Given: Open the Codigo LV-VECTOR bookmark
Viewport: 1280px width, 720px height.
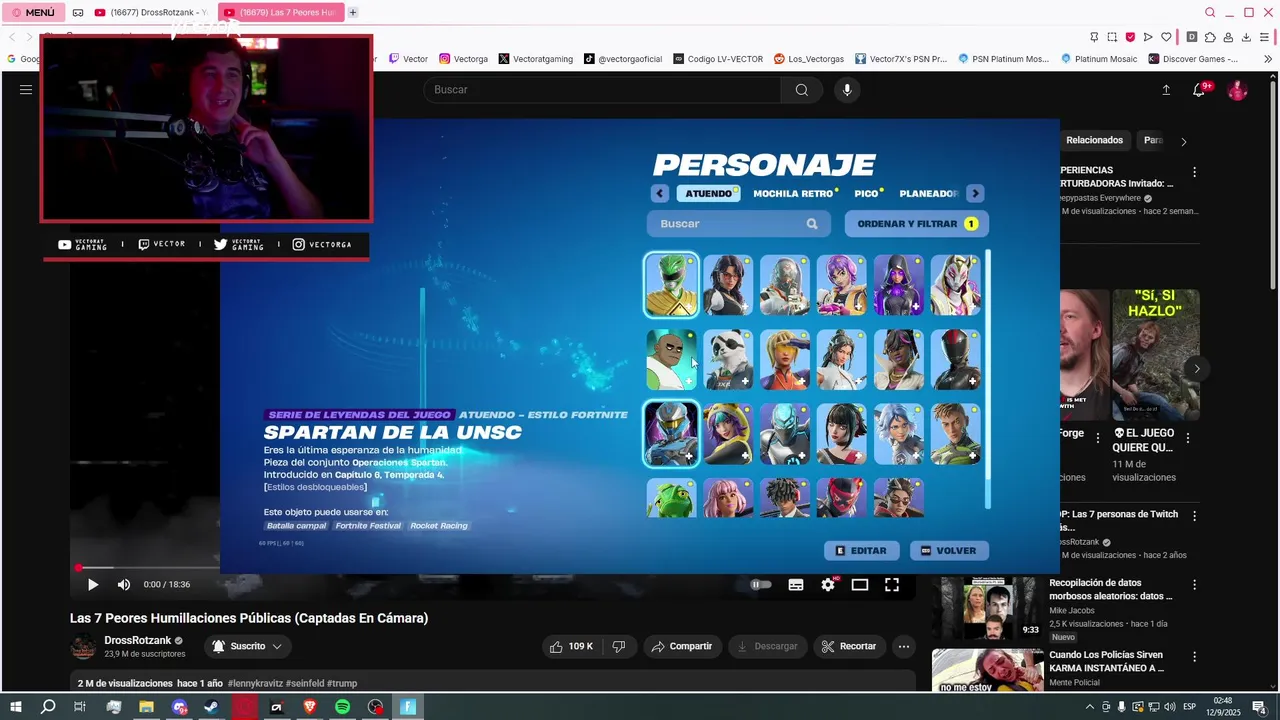Looking at the screenshot, I should tap(718, 59).
